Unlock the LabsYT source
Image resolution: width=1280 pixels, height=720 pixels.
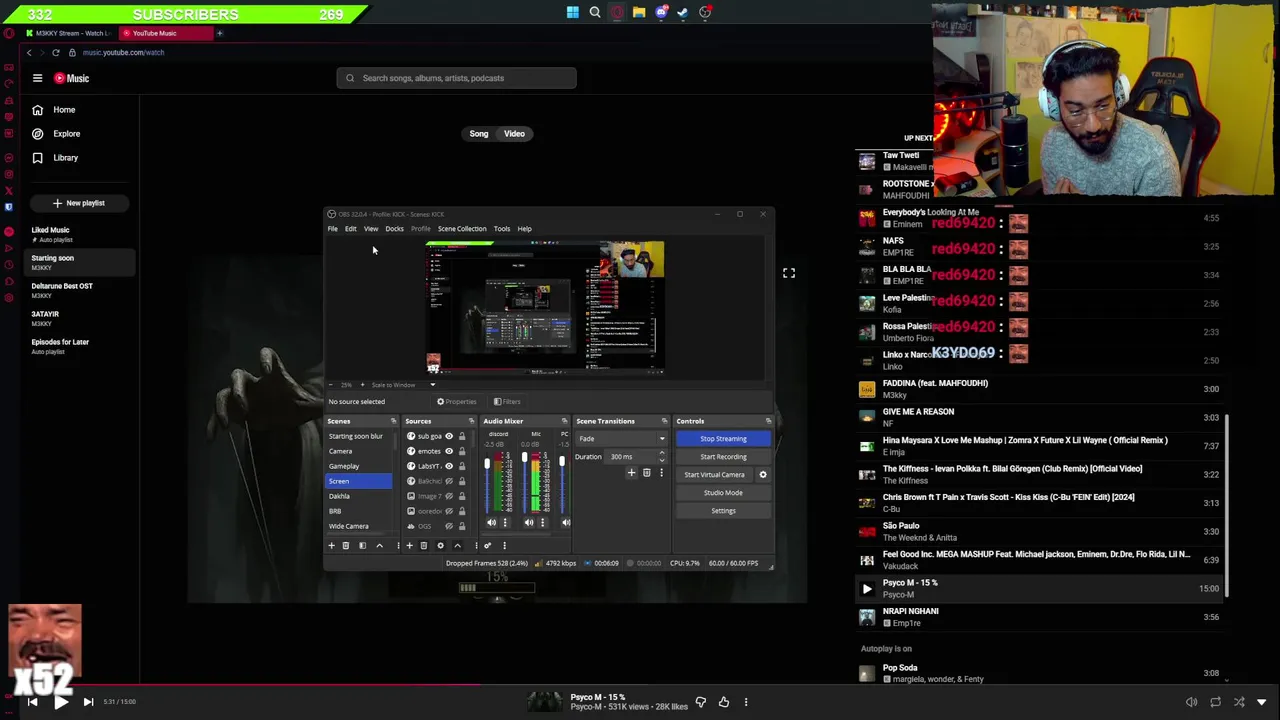pyautogui.click(x=462, y=466)
